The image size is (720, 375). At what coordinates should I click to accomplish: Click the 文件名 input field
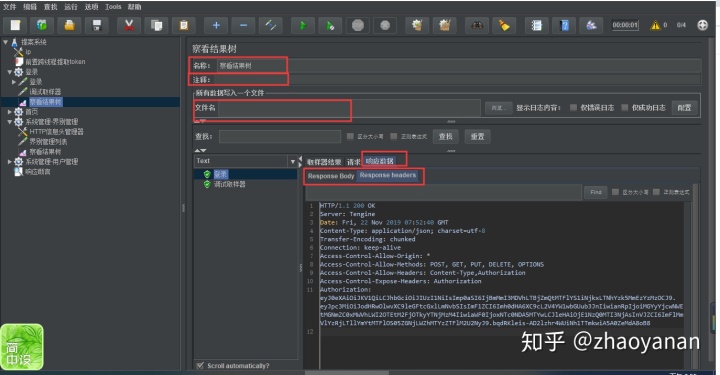point(349,108)
